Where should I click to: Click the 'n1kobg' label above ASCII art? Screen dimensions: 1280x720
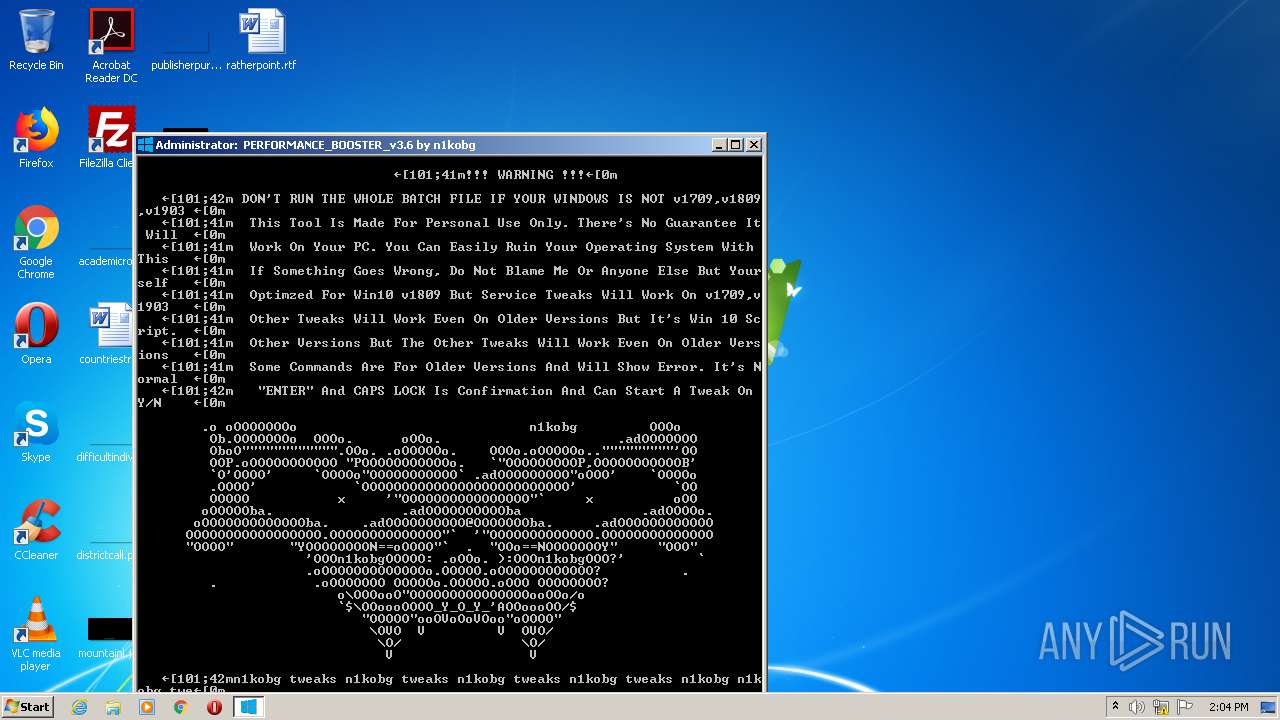(553, 427)
